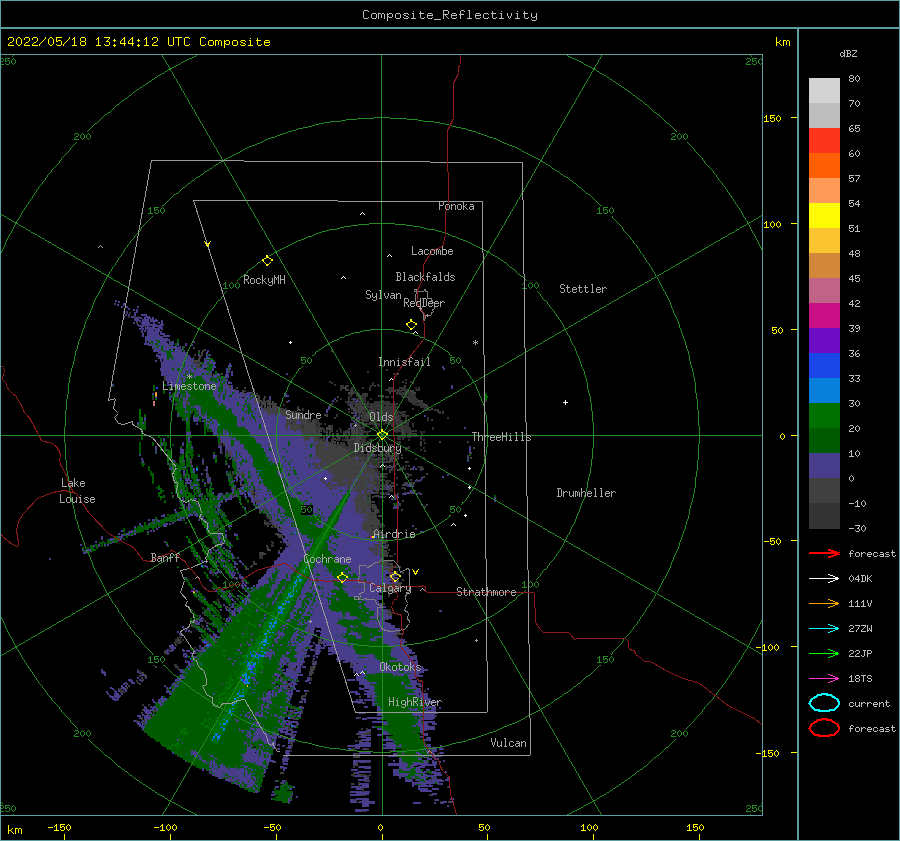
Task: Click the Banff town label
Action: pyautogui.click(x=165, y=557)
